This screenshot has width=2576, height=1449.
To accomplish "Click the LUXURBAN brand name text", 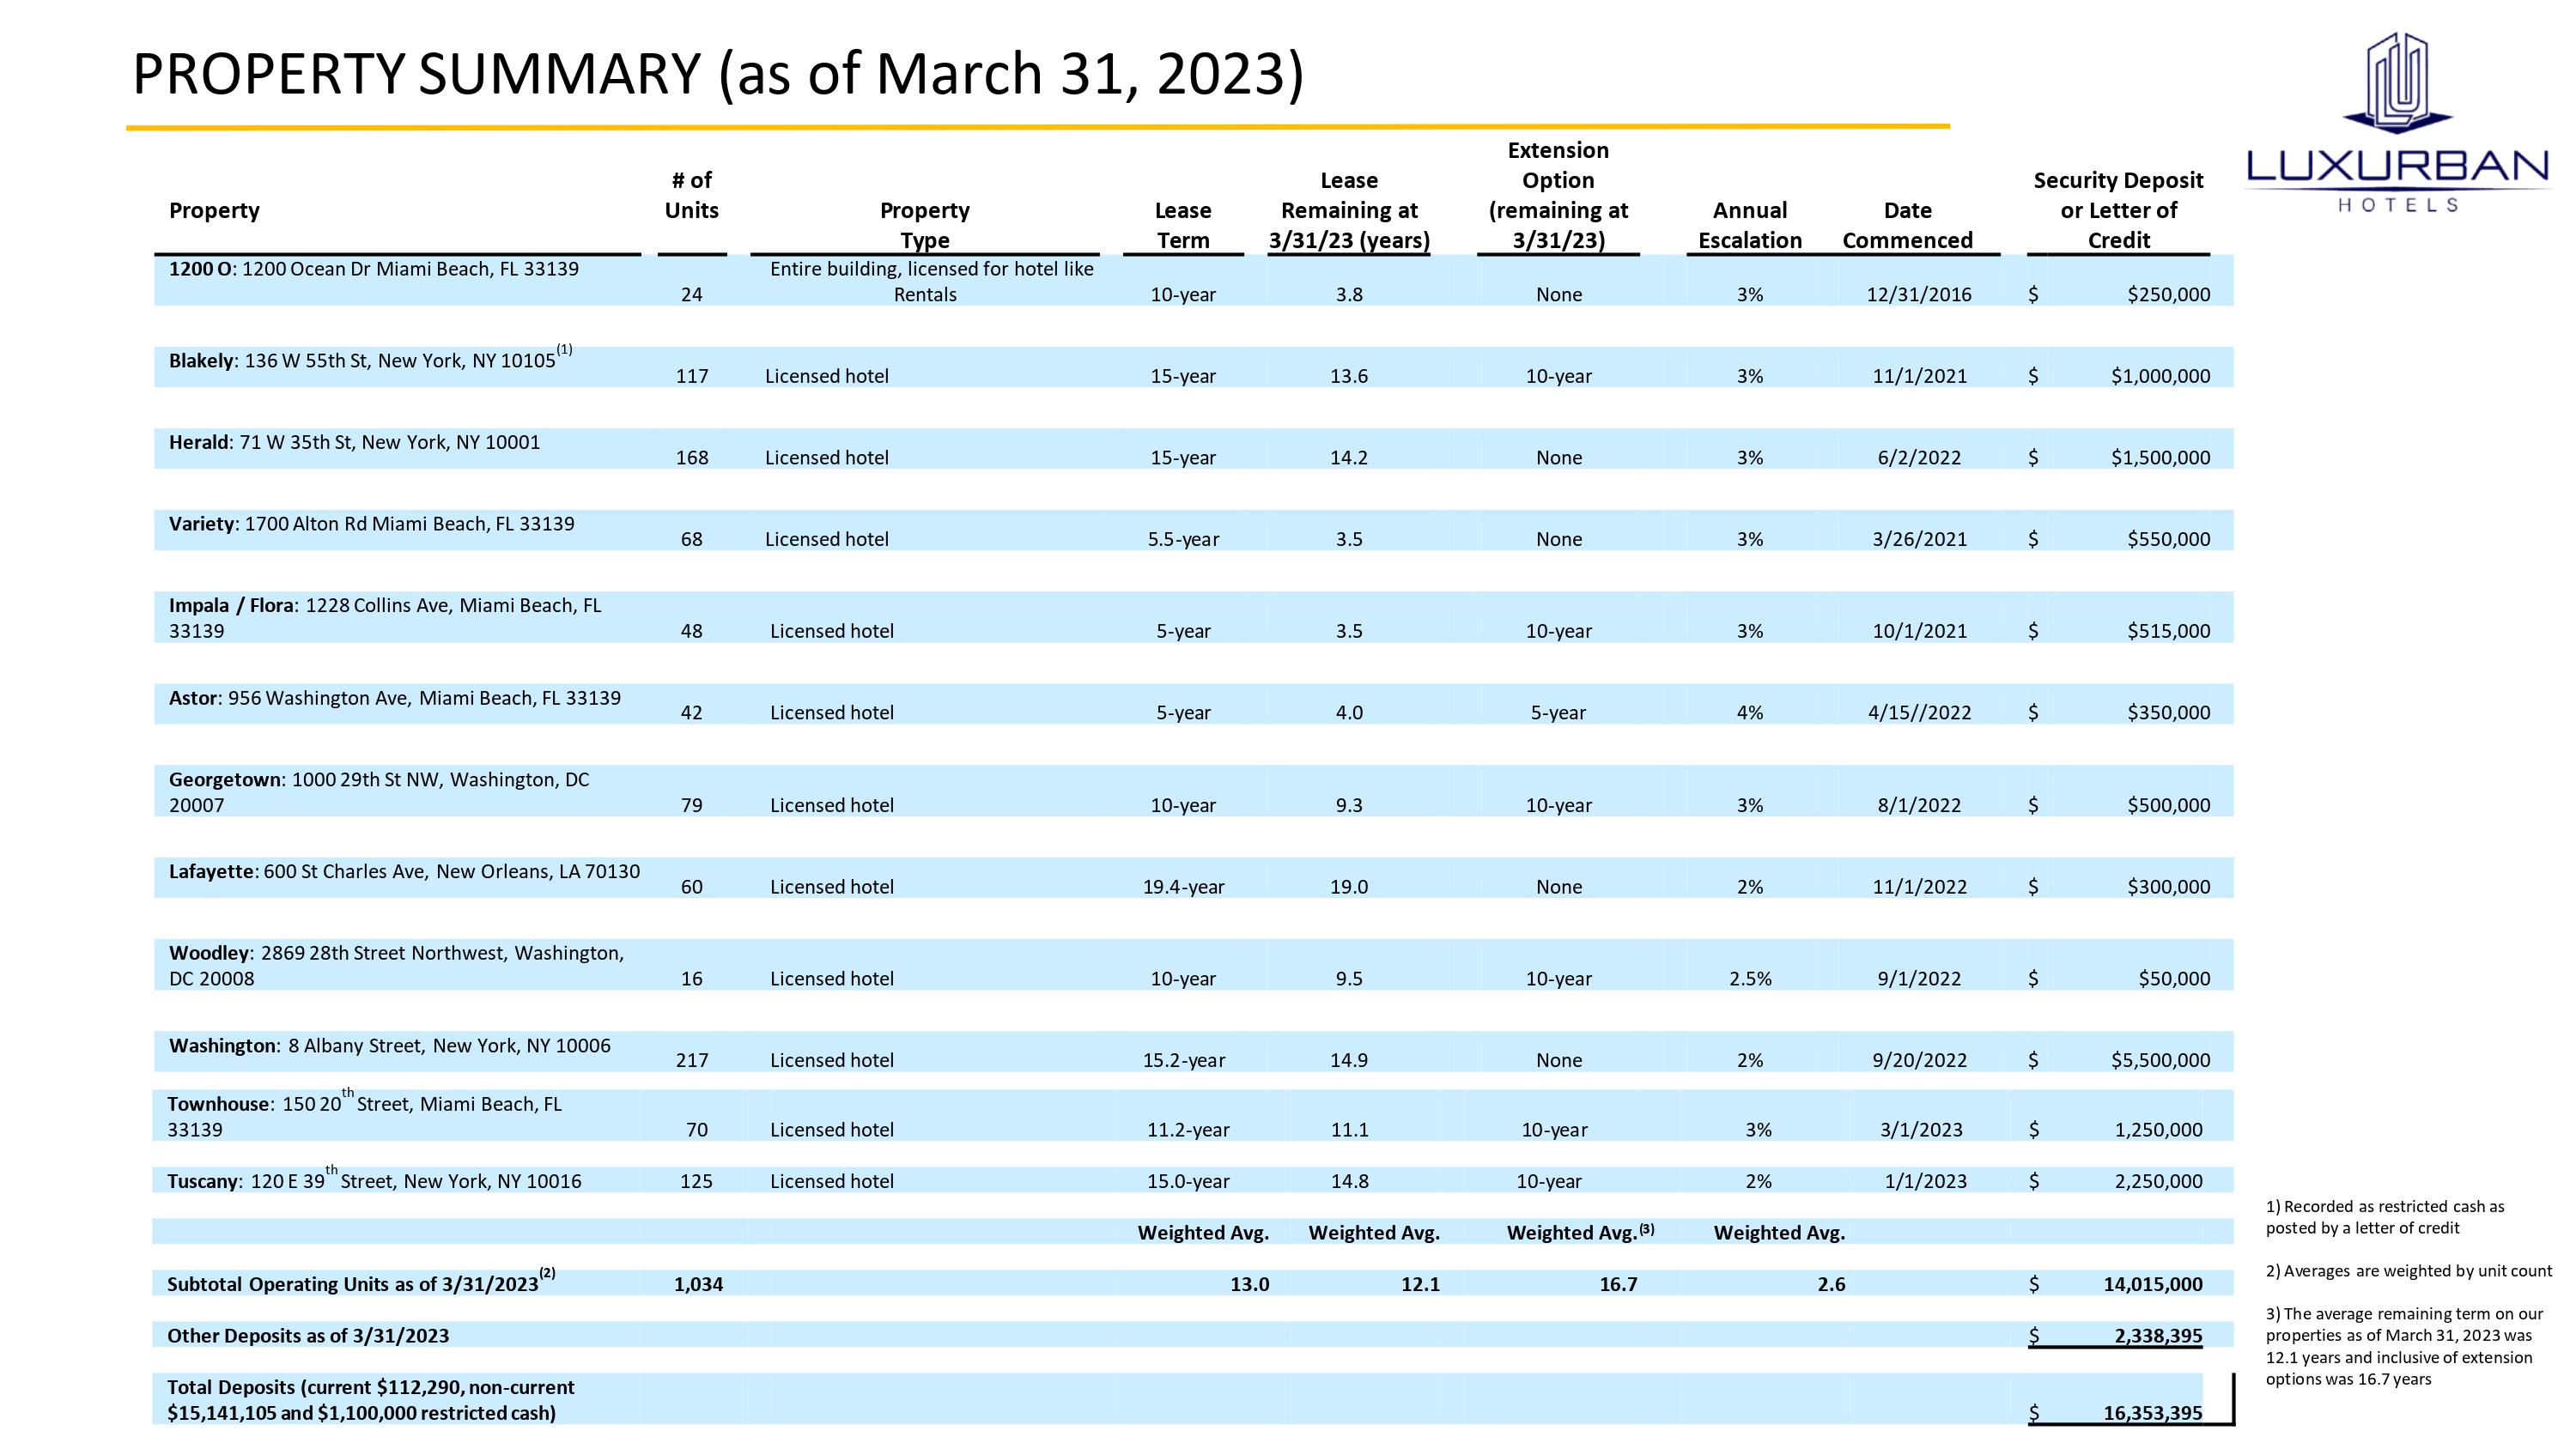I will point(2397,166).
